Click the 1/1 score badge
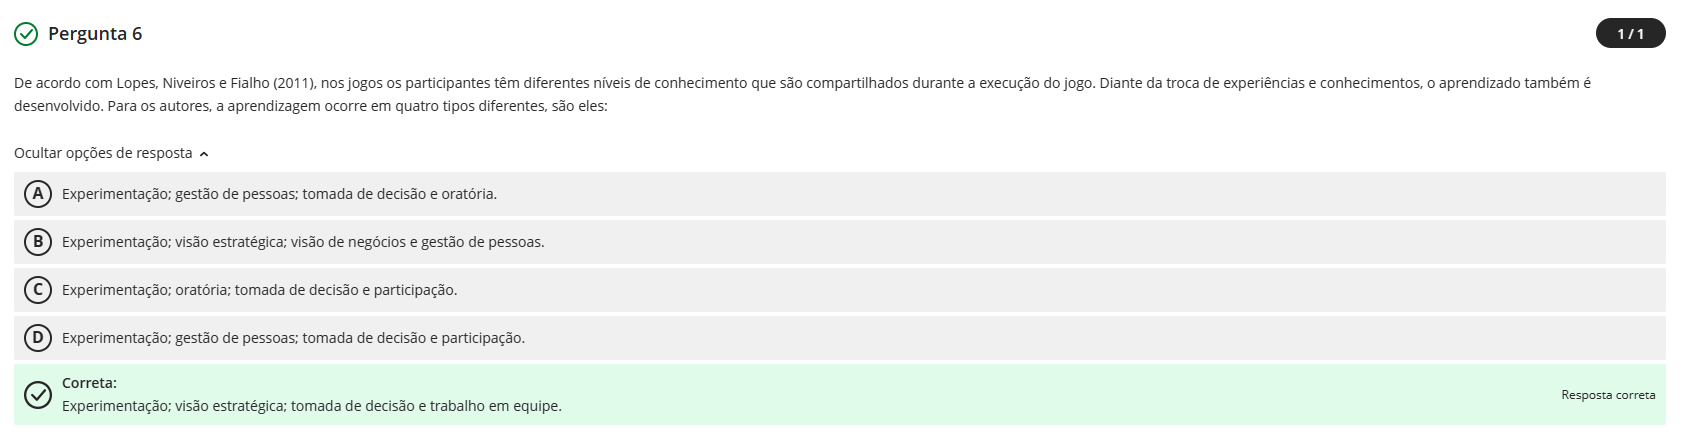1691x432 pixels. (1630, 34)
